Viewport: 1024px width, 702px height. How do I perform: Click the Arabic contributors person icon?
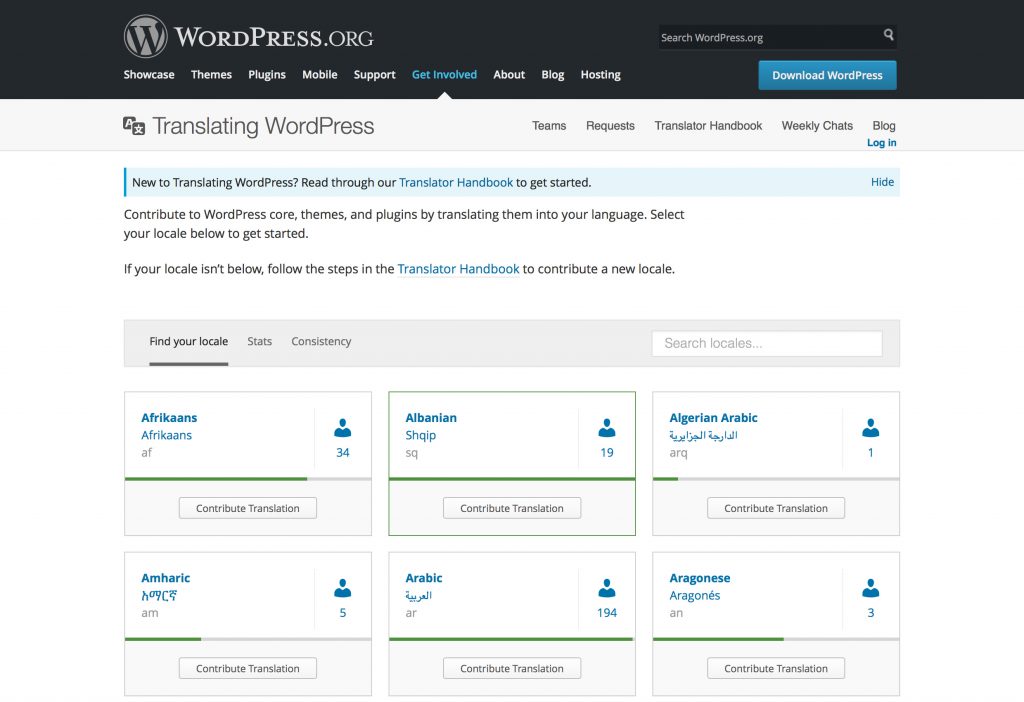tap(607, 588)
